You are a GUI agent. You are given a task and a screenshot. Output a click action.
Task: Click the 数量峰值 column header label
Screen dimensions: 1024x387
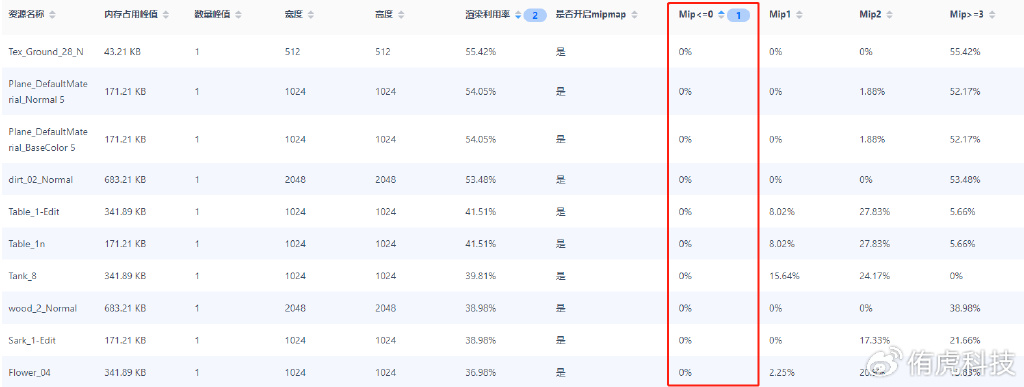pyautogui.click(x=213, y=14)
